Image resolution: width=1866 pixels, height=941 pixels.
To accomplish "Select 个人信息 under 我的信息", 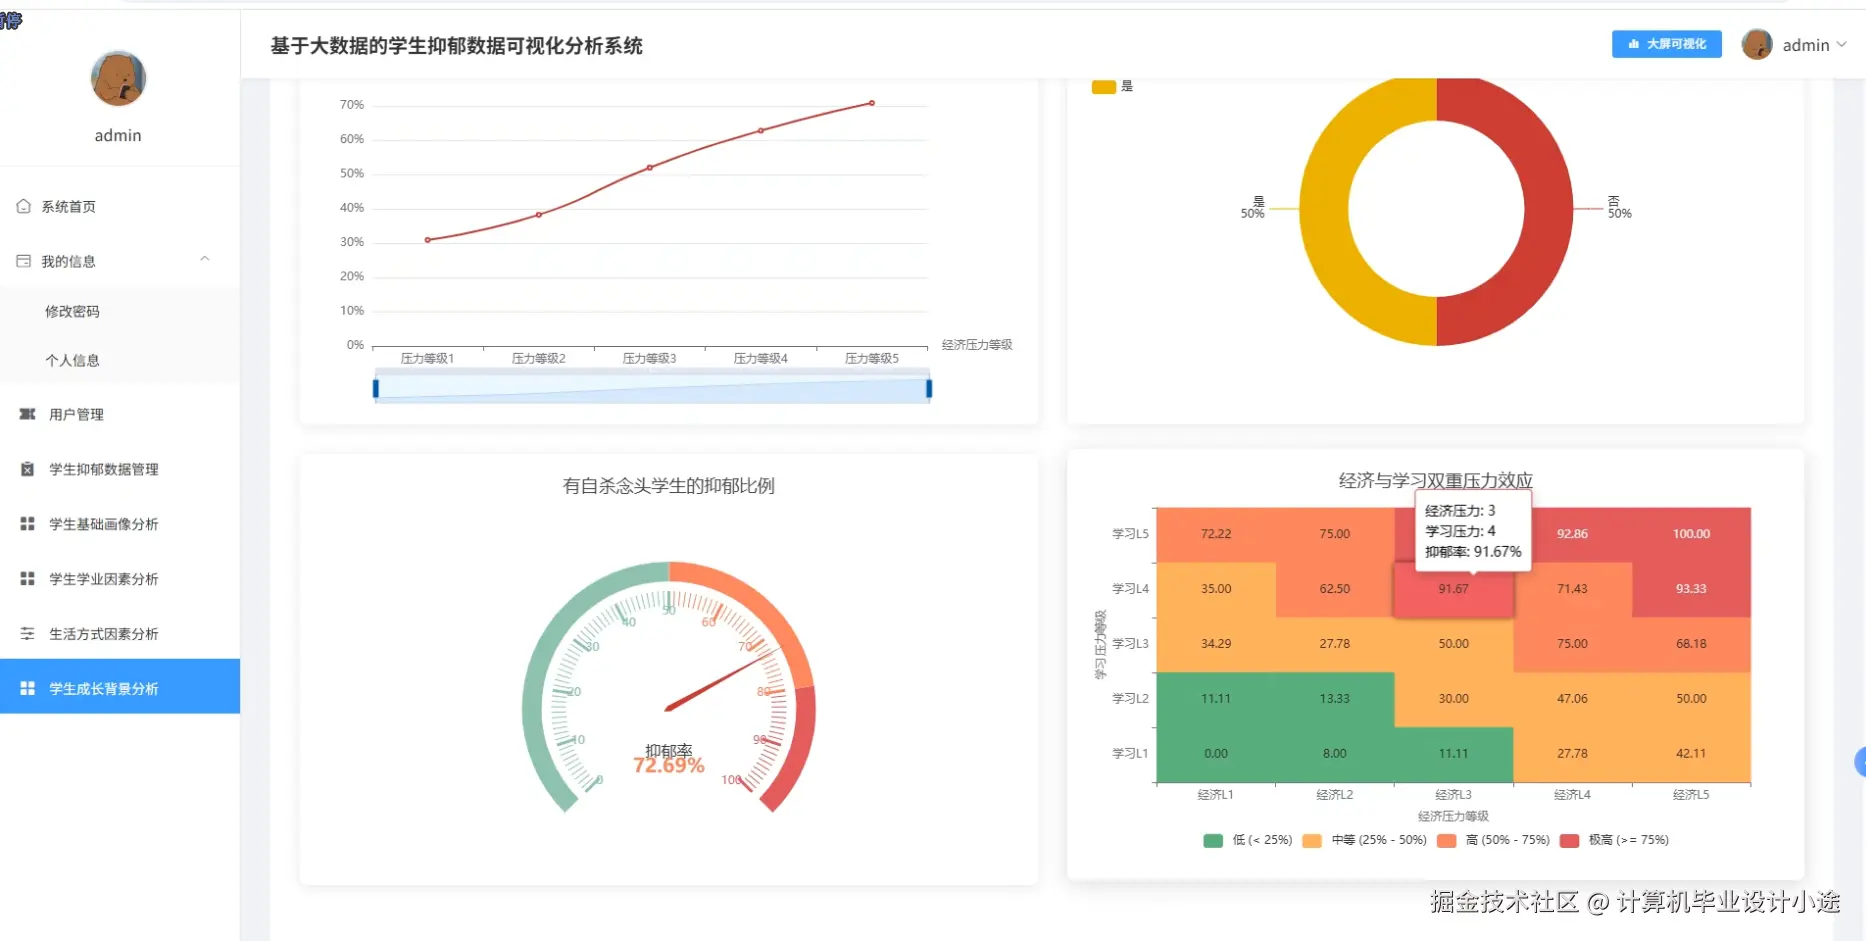I will coord(72,360).
